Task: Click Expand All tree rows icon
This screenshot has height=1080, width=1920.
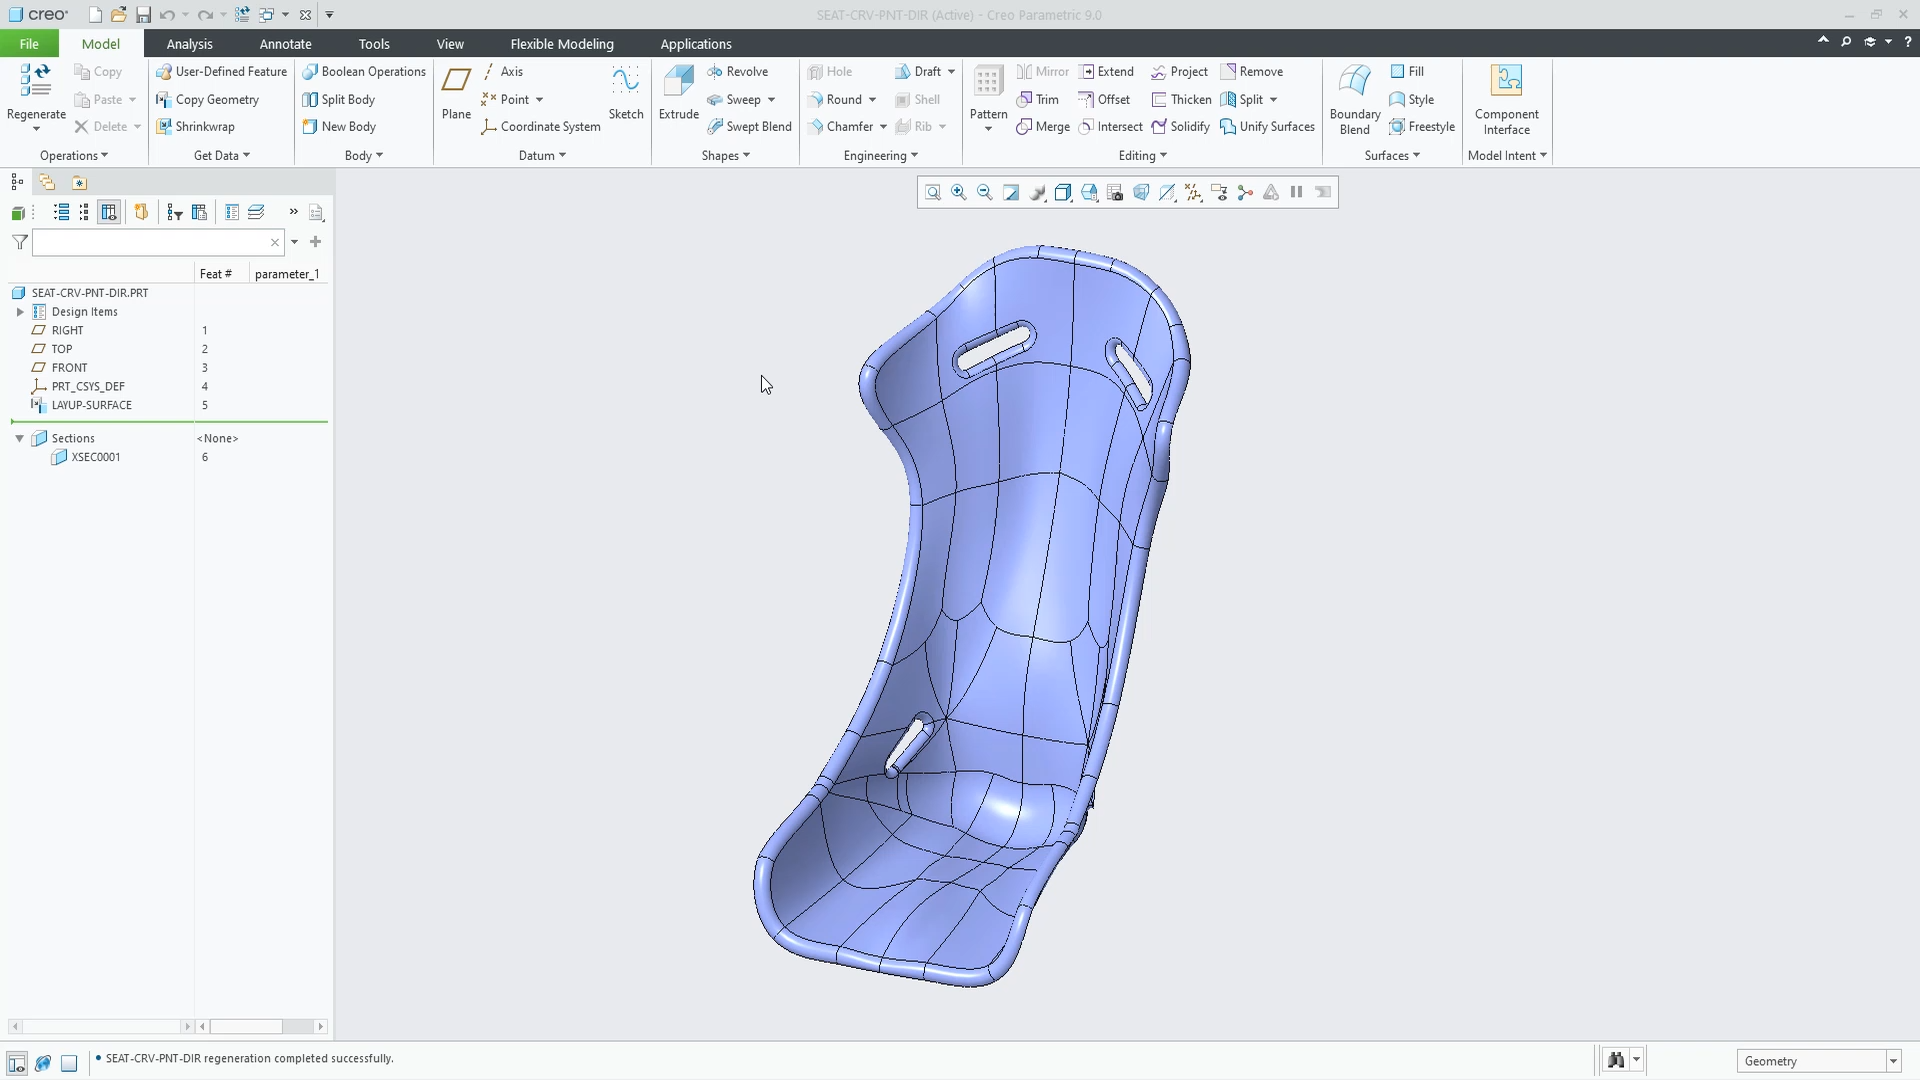Action: tap(61, 212)
